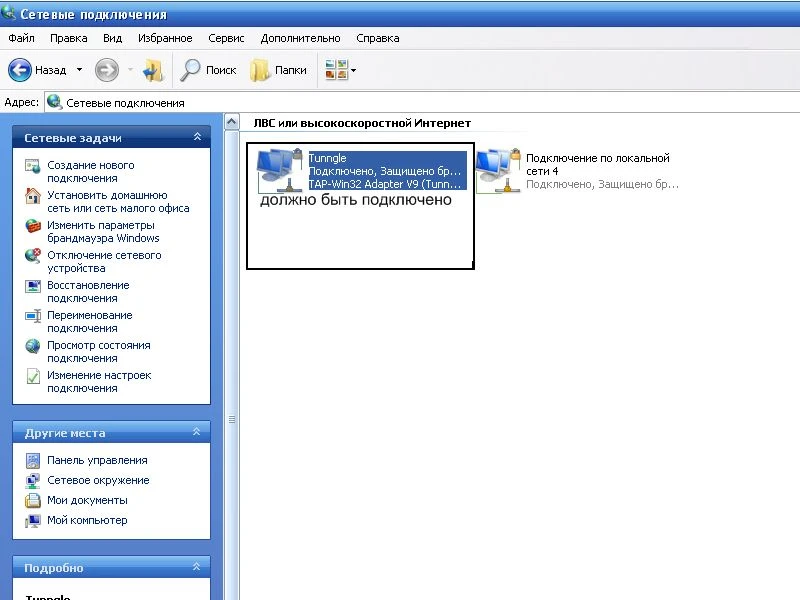
Task: Click Создание нового подключения link
Action: point(91,172)
